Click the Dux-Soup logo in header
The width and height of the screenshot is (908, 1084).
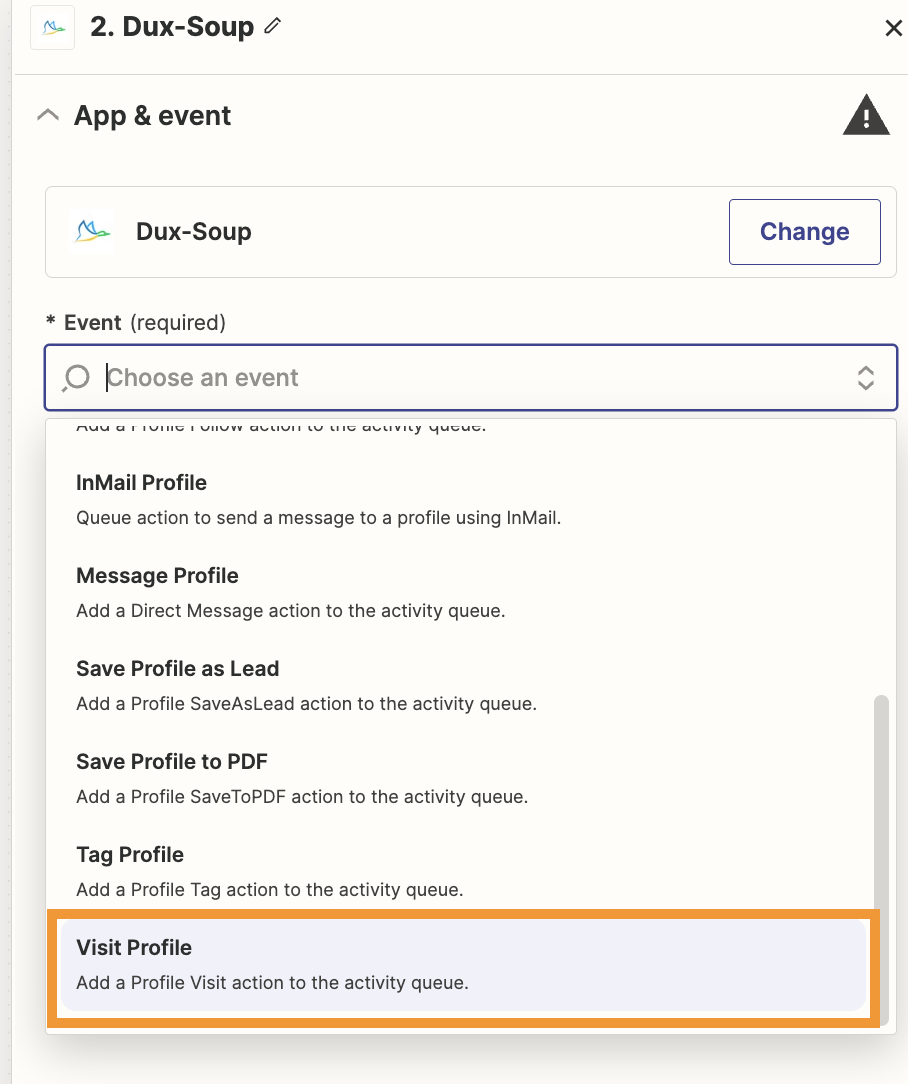(x=52, y=27)
